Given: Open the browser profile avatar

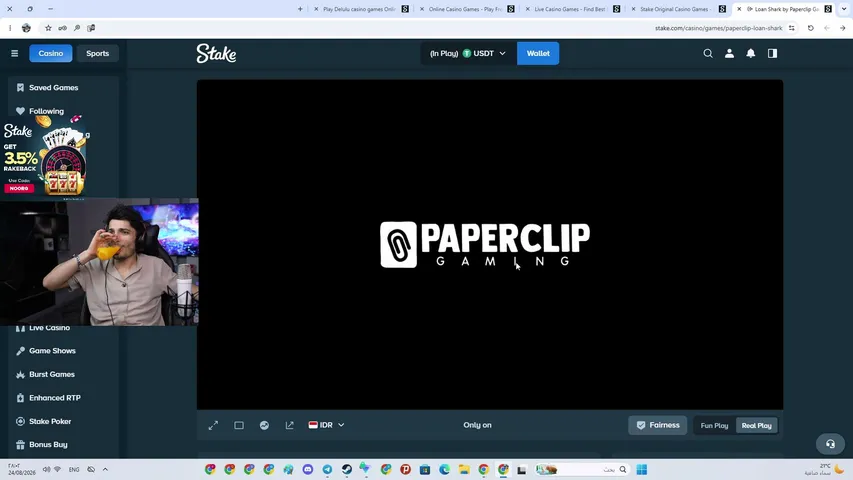Looking at the screenshot, I should tap(26, 28).
